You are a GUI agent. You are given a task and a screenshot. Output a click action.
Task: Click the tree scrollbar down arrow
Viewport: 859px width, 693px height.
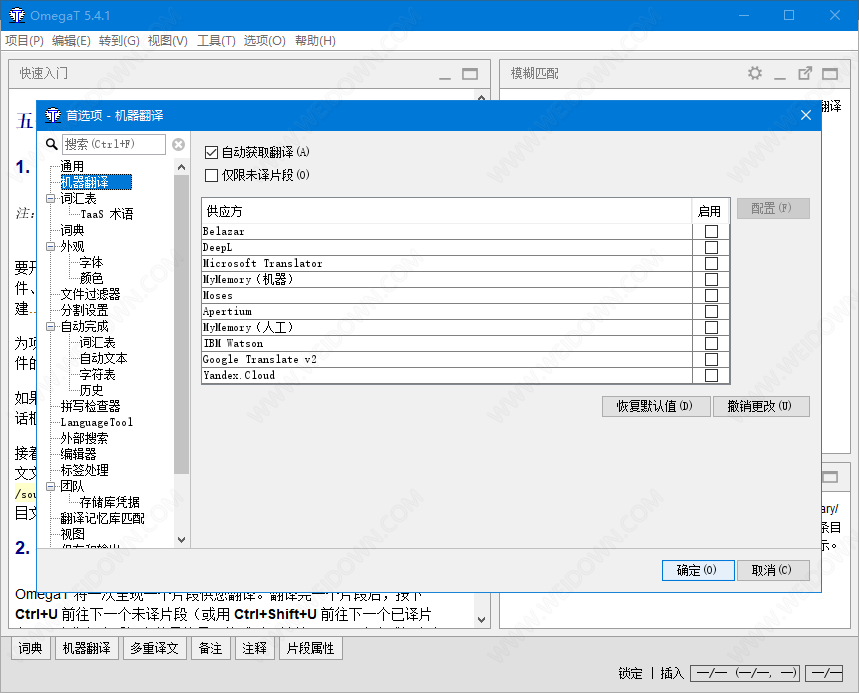click(181, 540)
